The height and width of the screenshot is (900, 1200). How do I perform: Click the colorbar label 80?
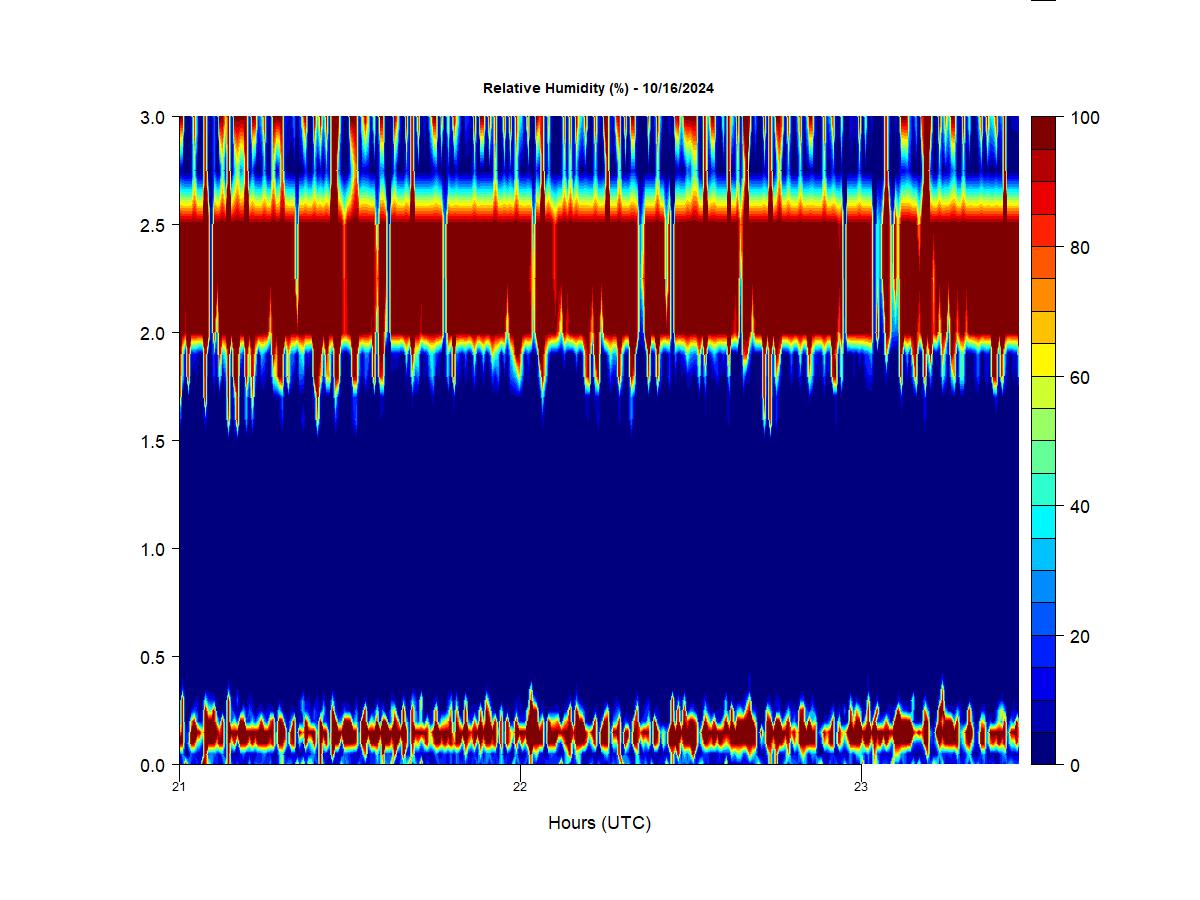click(x=1079, y=248)
